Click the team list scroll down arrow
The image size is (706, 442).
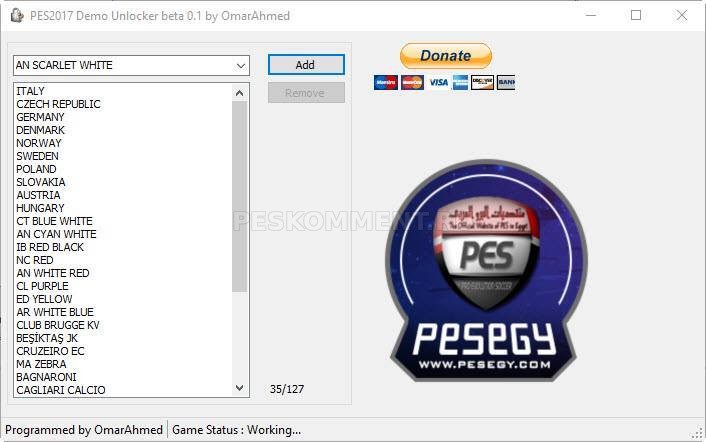pos(240,388)
